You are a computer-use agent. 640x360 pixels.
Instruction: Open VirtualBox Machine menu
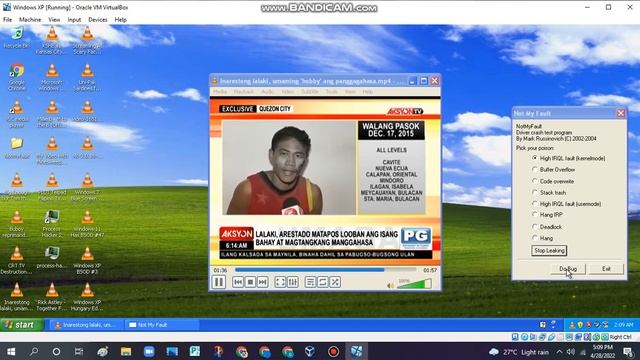coord(30,20)
